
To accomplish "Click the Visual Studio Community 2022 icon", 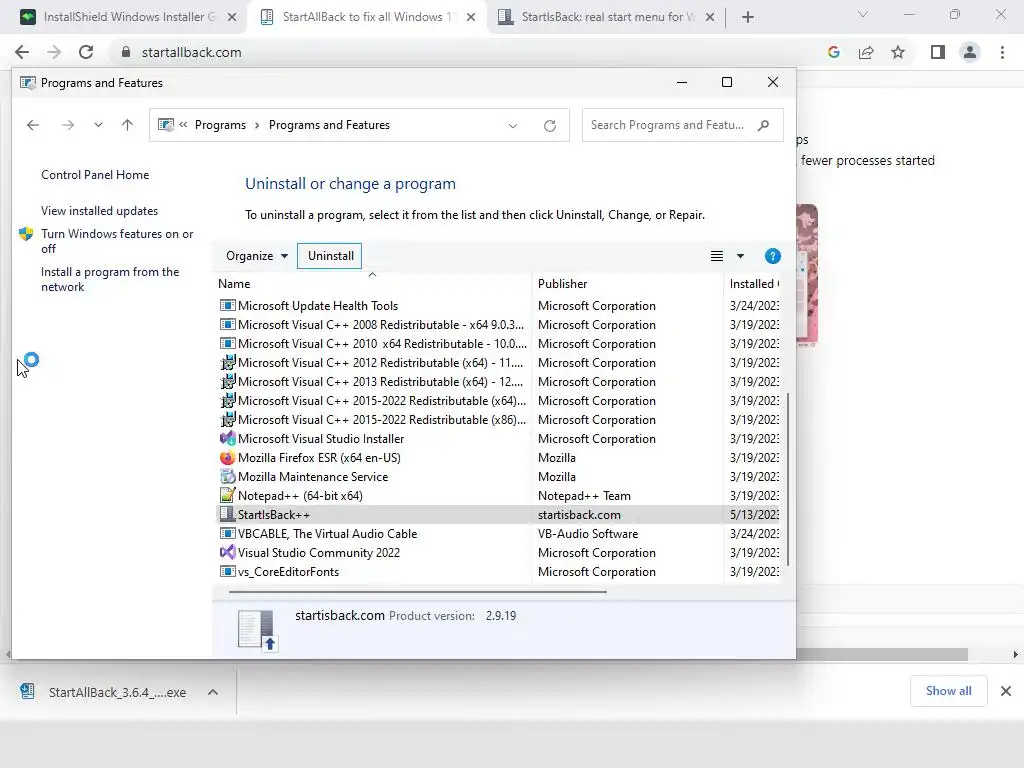I will [x=227, y=552].
